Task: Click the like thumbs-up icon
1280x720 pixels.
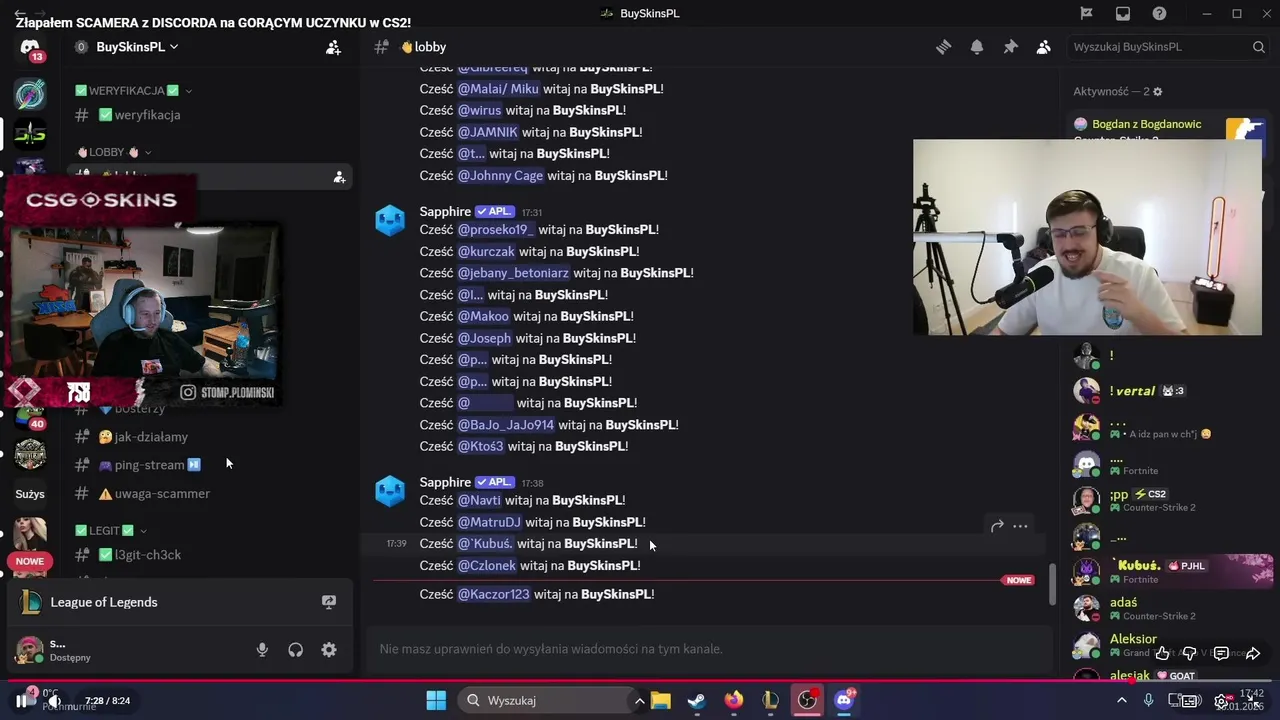Action: [1162, 654]
